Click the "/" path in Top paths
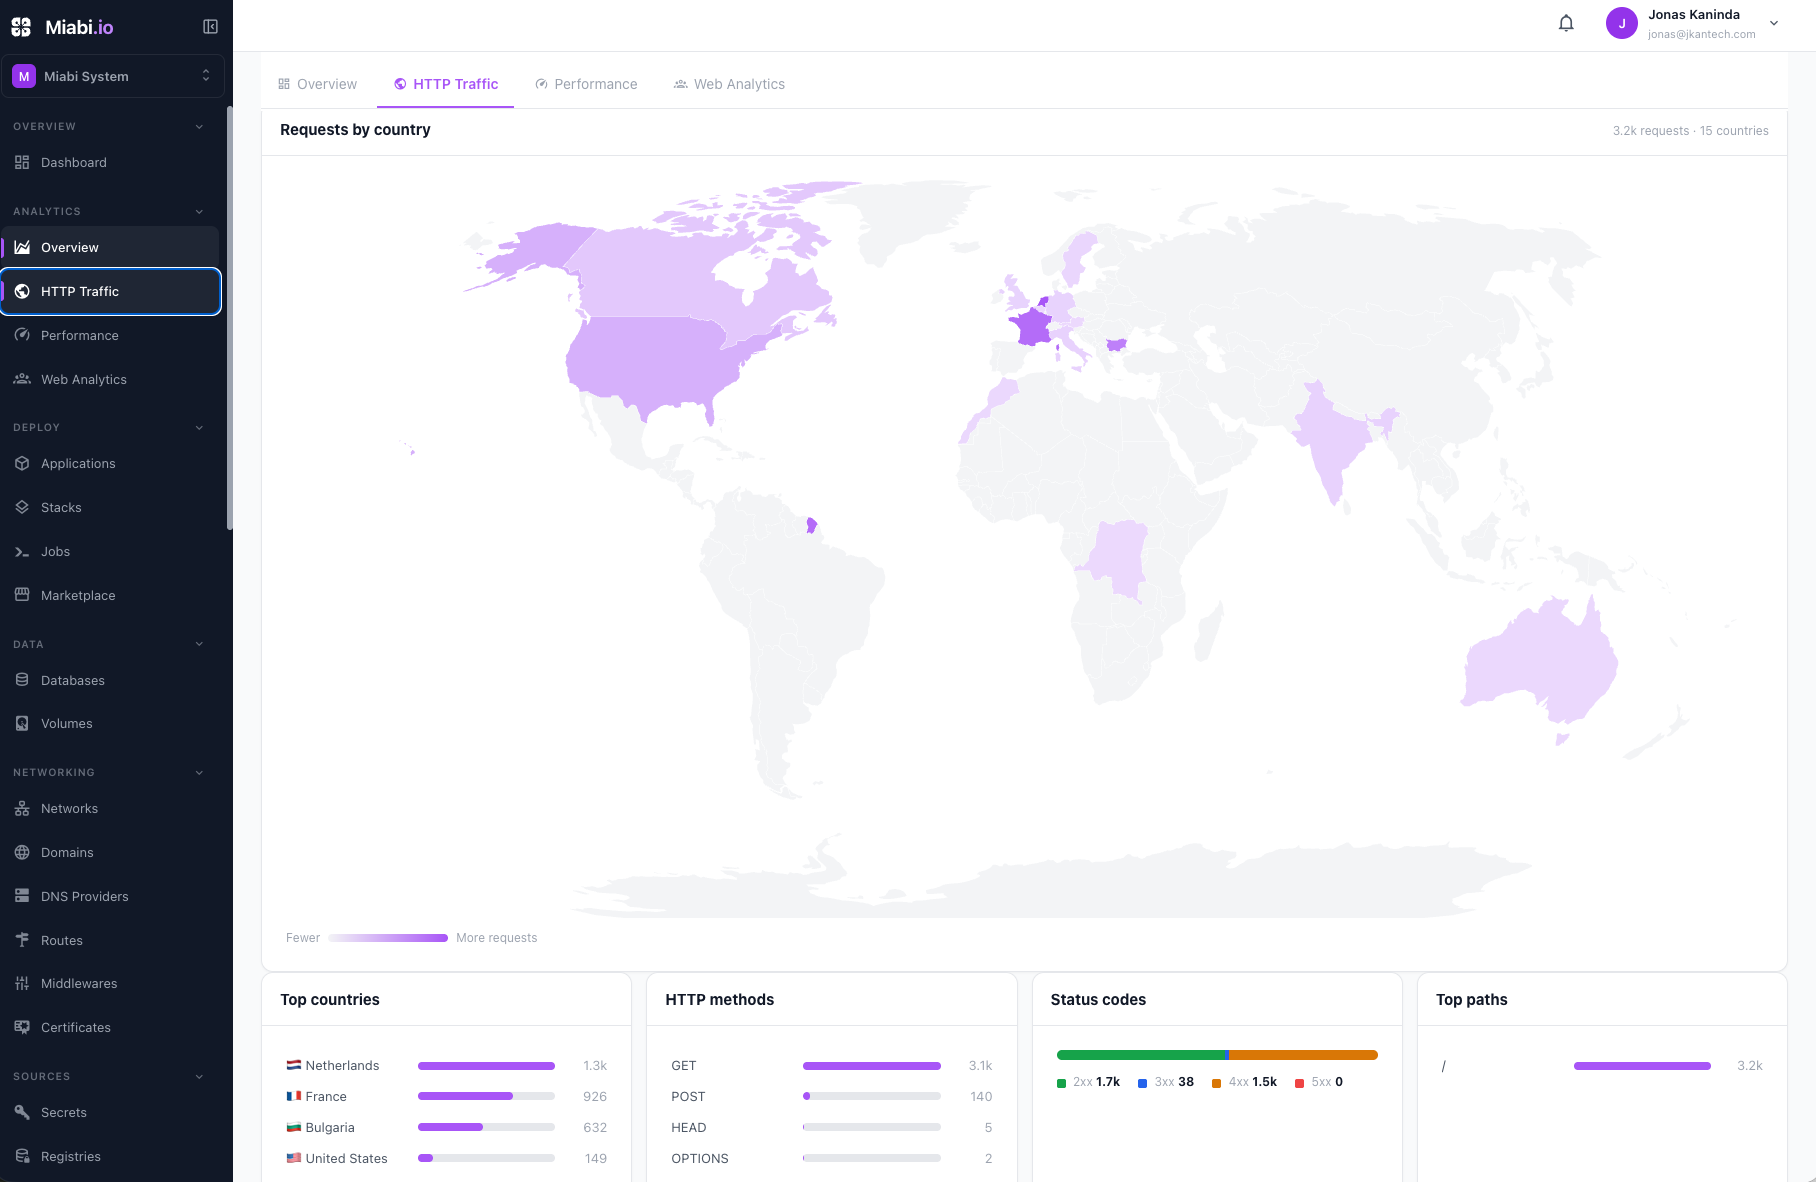 [x=1443, y=1066]
